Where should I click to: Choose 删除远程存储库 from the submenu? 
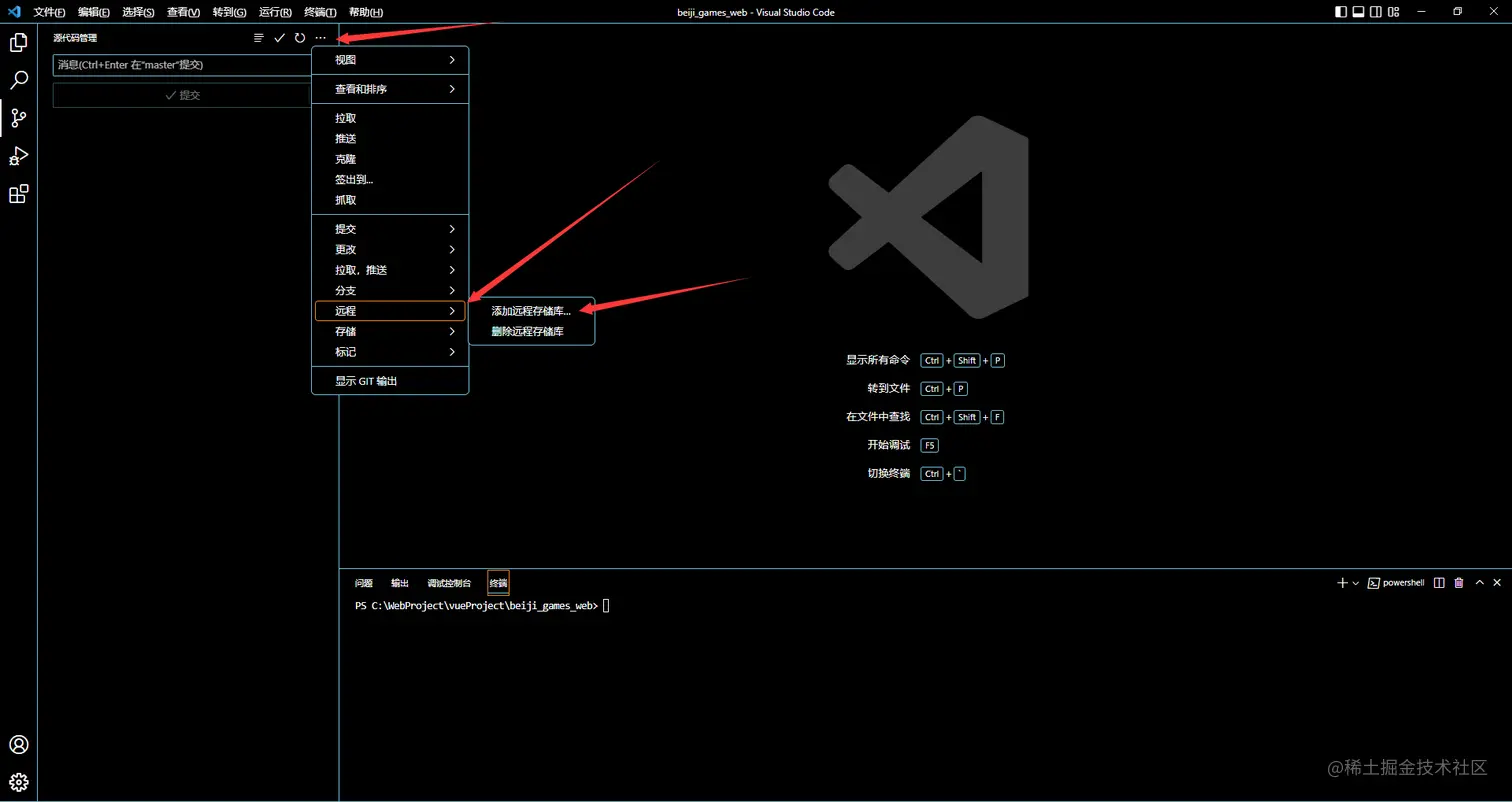click(x=531, y=331)
